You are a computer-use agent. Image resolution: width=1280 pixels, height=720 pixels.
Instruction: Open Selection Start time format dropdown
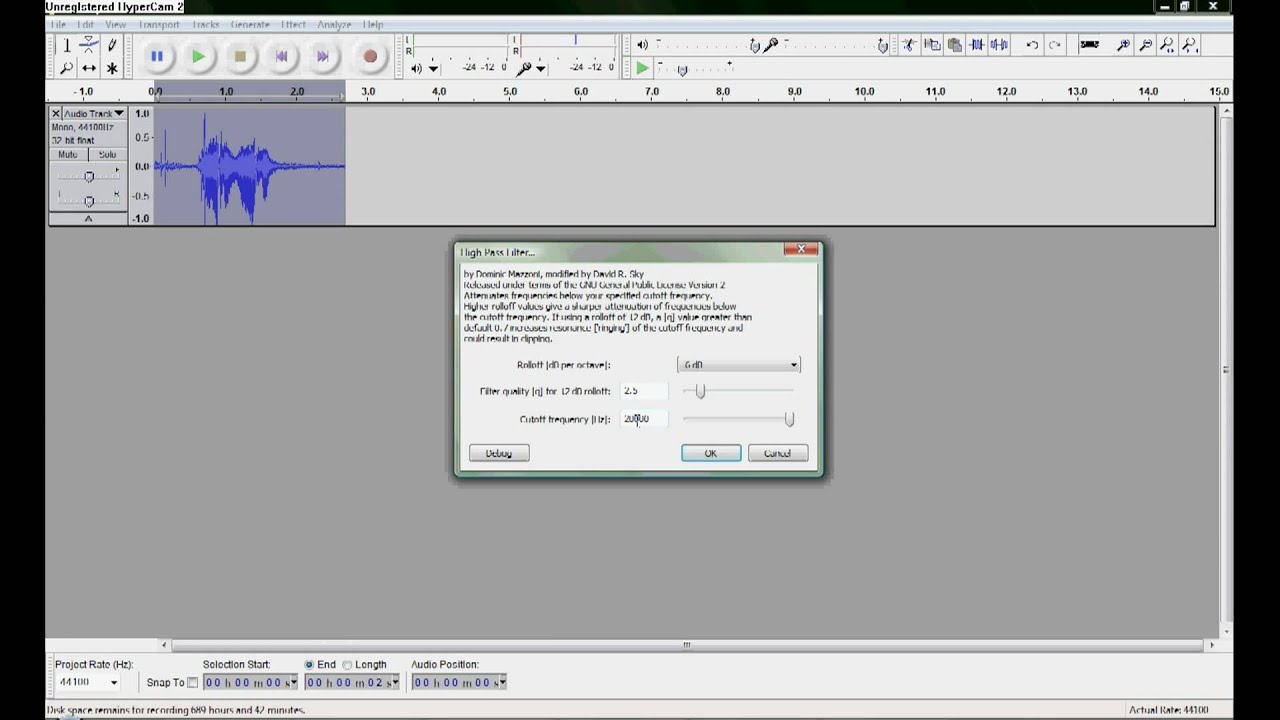click(293, 683)
